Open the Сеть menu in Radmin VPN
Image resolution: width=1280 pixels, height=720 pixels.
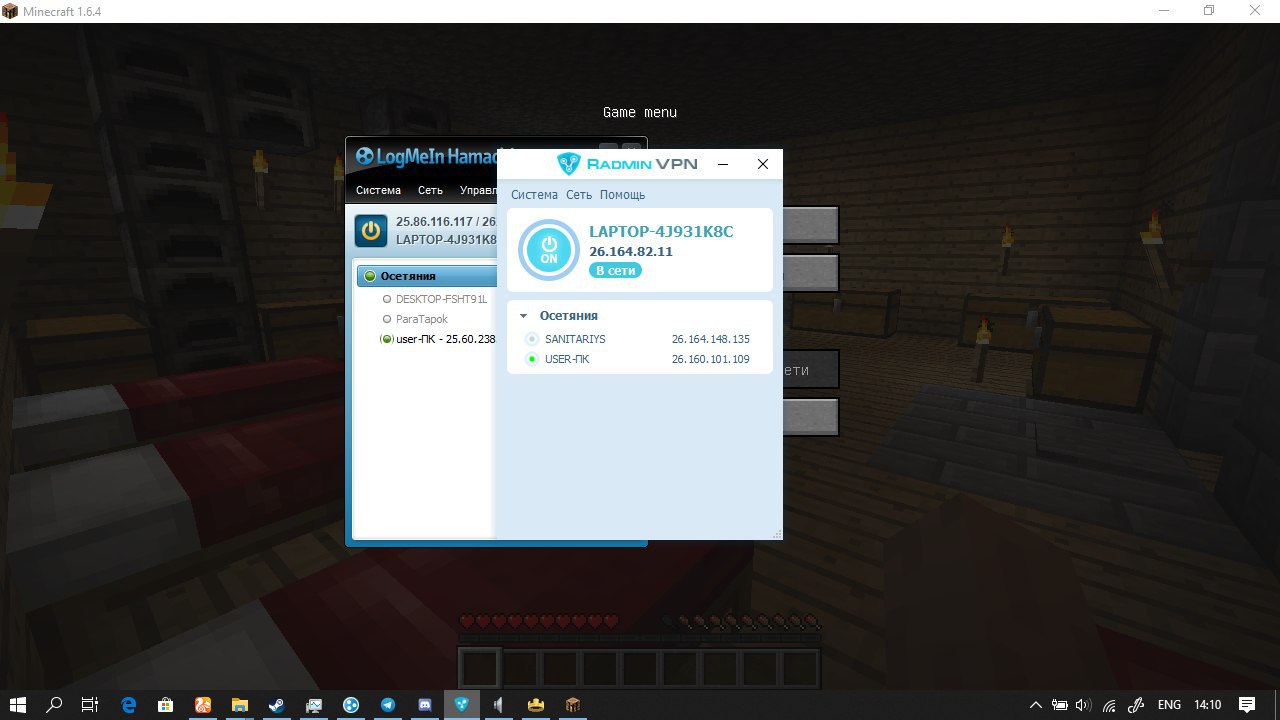pos(579,195)
